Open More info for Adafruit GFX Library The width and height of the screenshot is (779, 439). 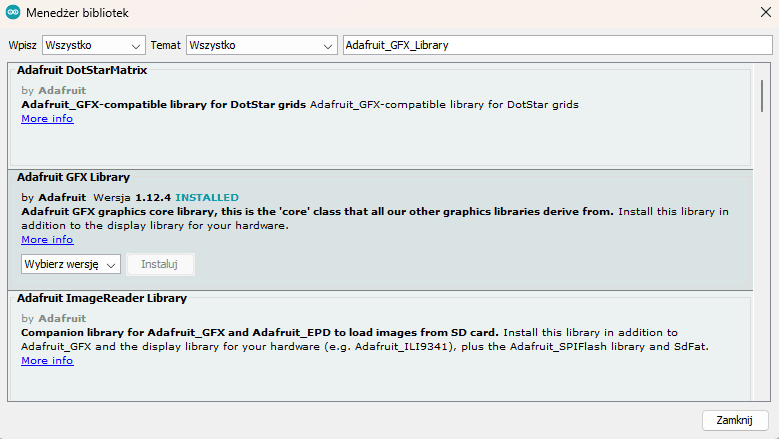point(47,240)
